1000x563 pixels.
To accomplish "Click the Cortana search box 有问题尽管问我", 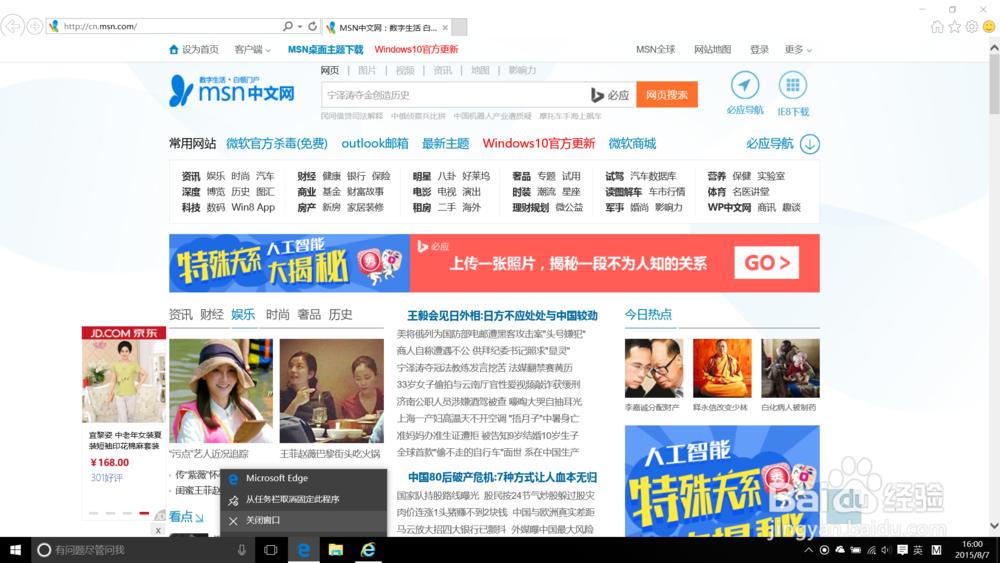I will [134, 550].
